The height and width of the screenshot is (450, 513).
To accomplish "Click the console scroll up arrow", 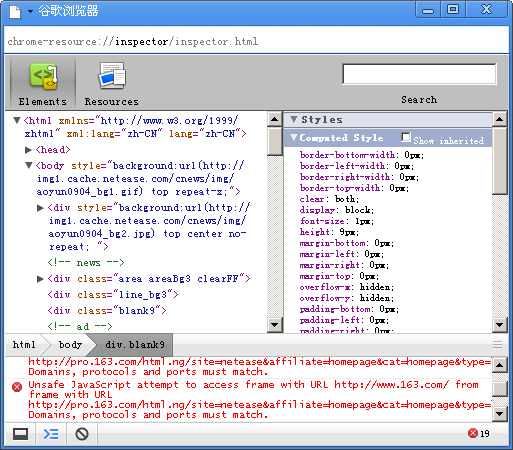I will tap(500, 365).
